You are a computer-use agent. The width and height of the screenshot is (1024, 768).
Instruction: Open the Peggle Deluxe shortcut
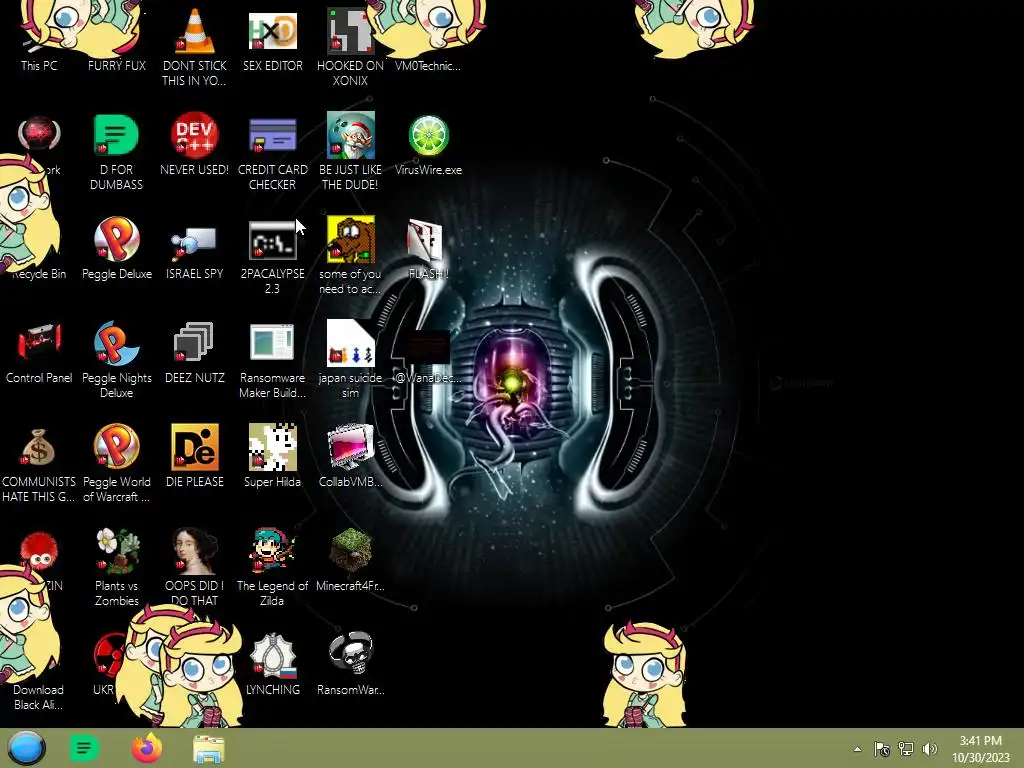116,239
